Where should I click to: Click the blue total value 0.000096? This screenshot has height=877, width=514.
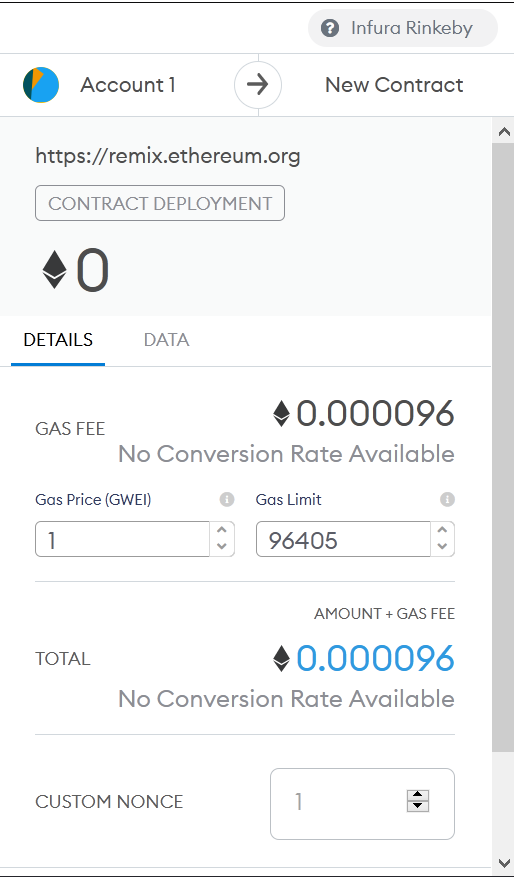tap(375, 658)
